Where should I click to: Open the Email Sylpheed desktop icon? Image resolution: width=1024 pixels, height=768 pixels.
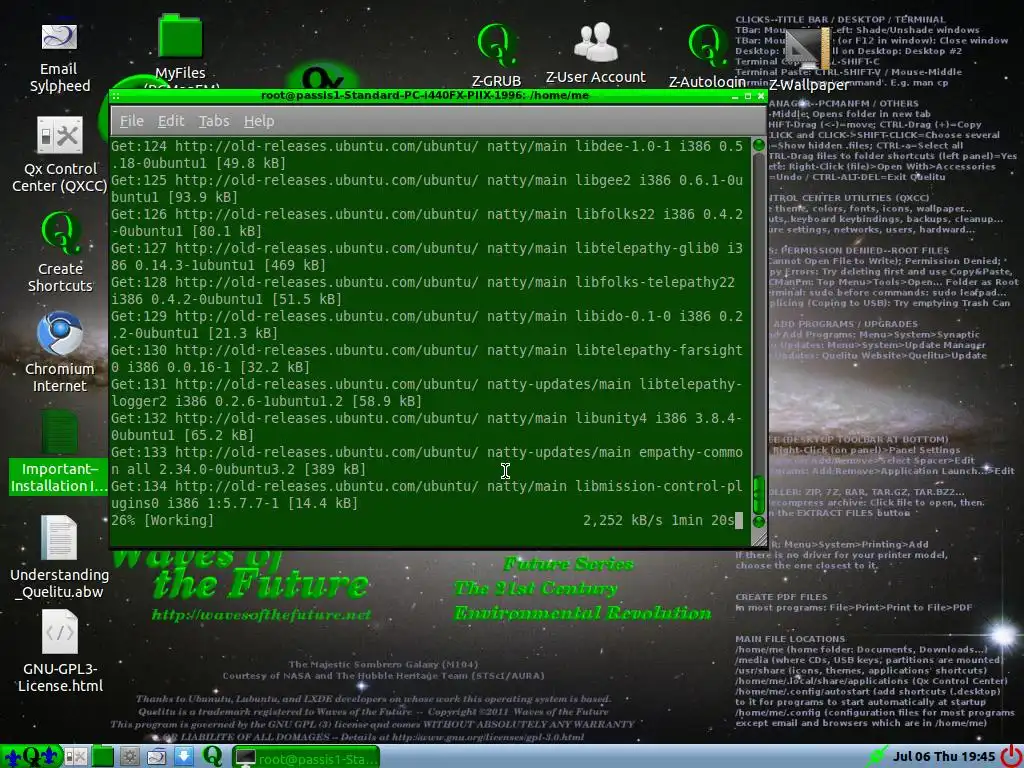click(59, 57)
